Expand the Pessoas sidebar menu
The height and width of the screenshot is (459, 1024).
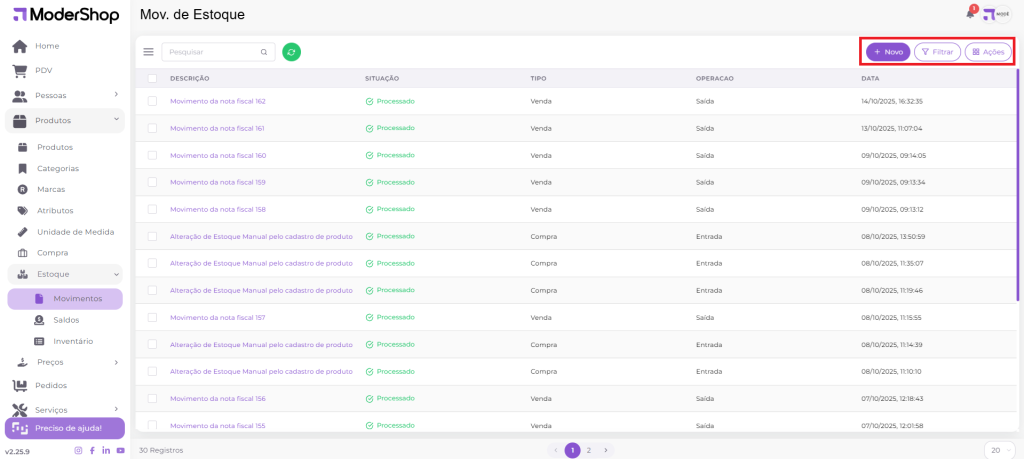point(64,95)
